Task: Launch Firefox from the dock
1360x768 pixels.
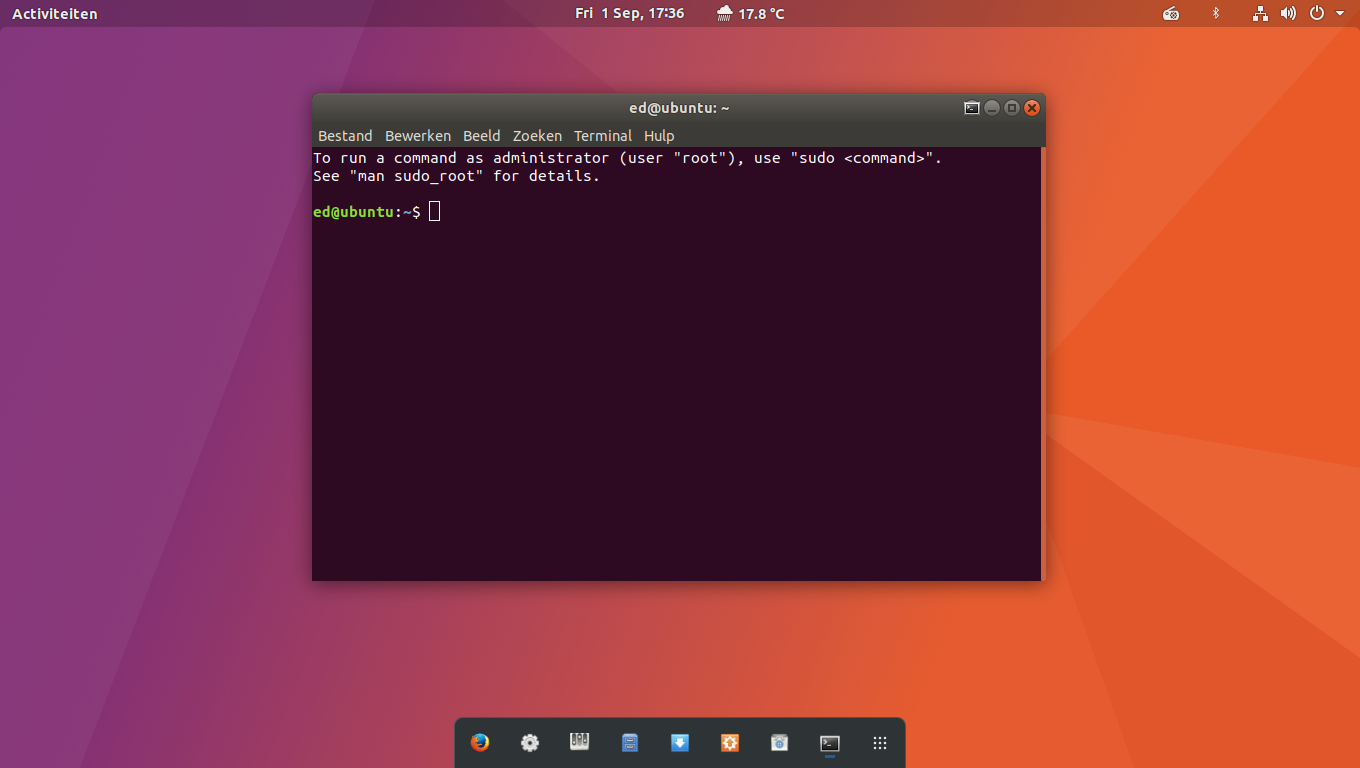Action: click(x=480, y=742)
